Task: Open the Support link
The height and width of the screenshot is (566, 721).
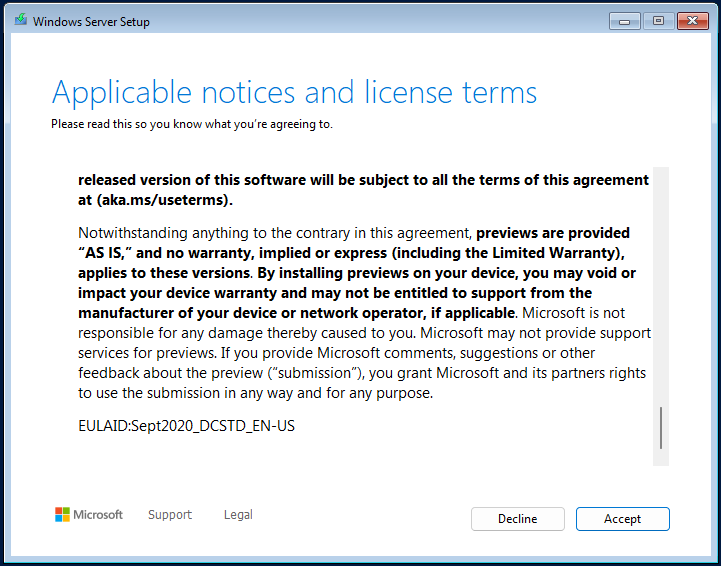Action: pos(170,515)
